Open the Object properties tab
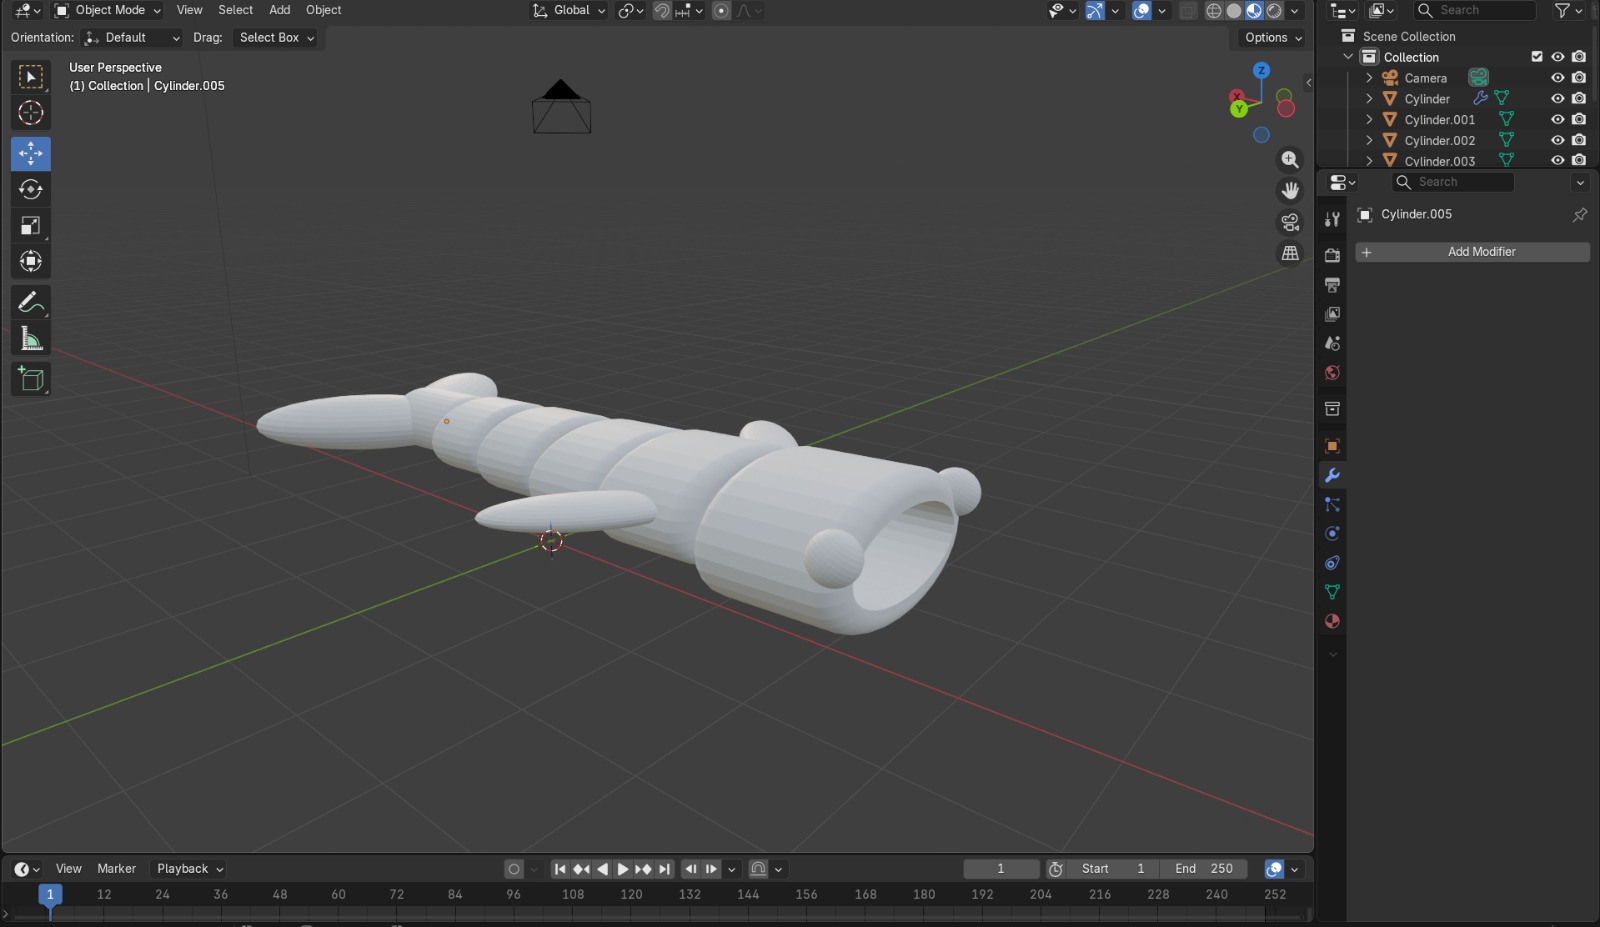The width and height of the screenshot is (1600, 927). coord(1332,446)
